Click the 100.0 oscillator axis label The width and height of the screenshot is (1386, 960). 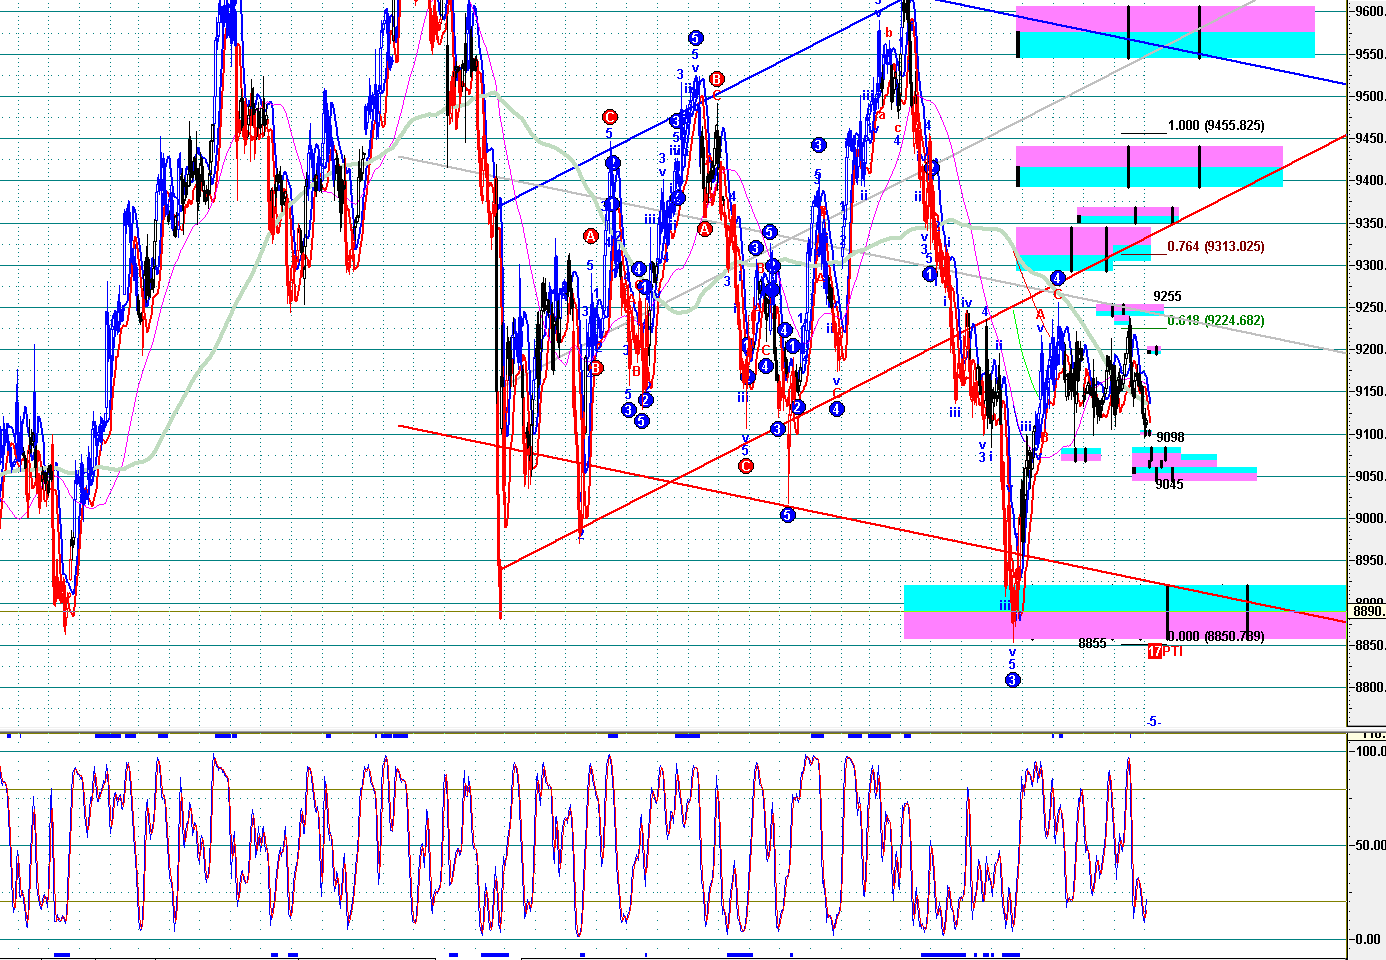(x=1370, y=751)
